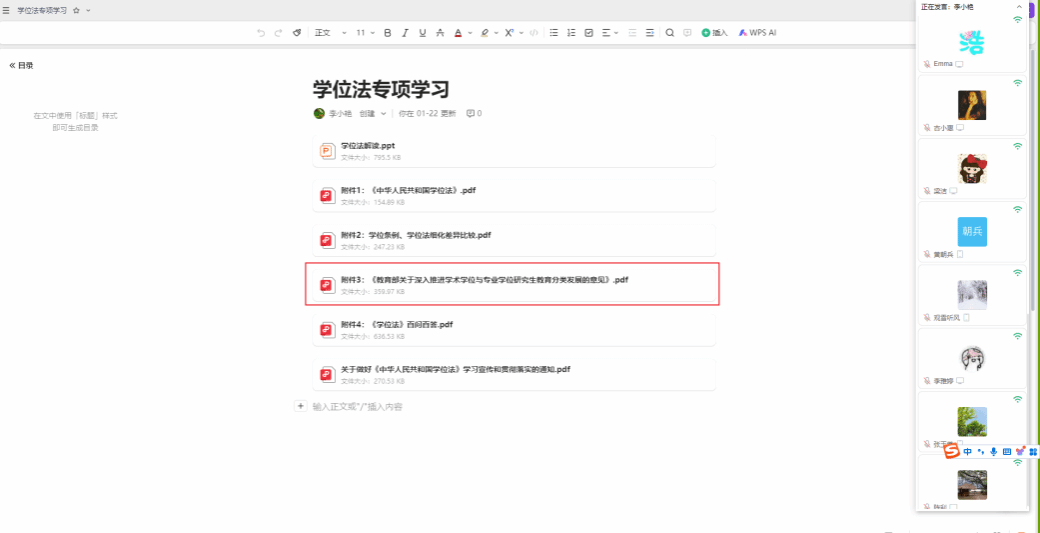
Task: Star the document 学位法专项学习
Action: tap(76, 10)
